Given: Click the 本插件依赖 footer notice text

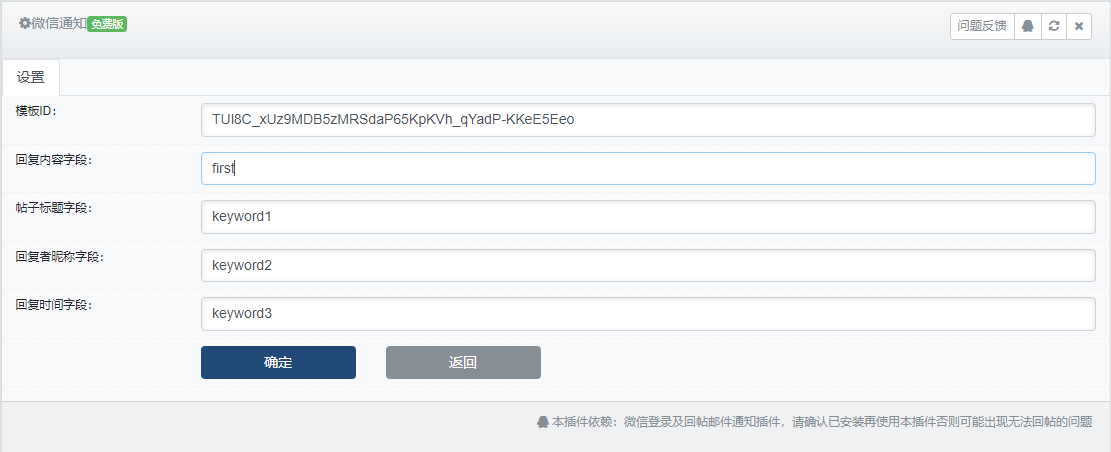Looking at the screenshot, I should (x=822, y=422).
